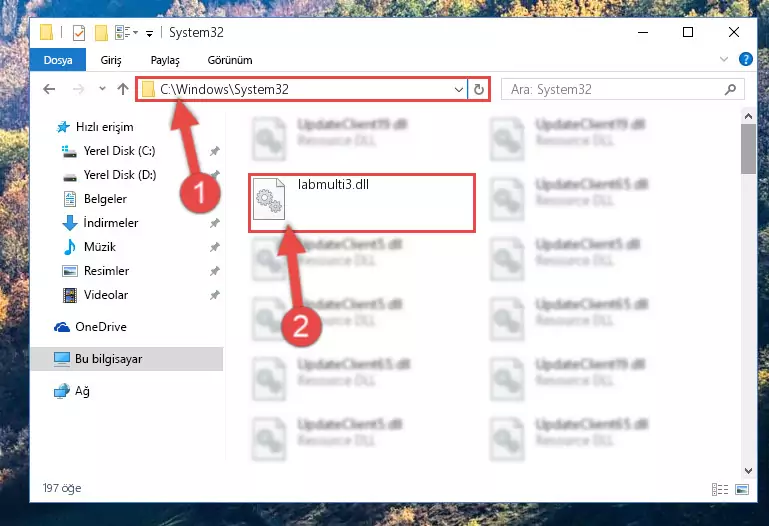Expand the ribbon with the chevron
The height and width of the screenshot is (526, 769).
pyautogui.click(x=723, y=59)
